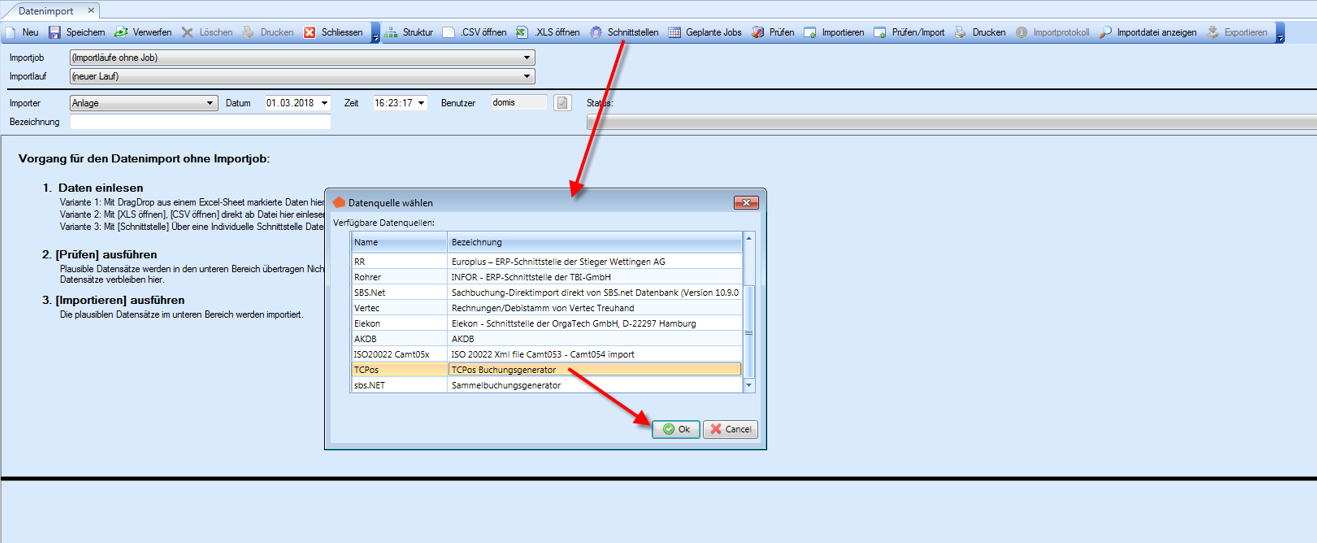Select the Vertec data source row
This screenshot has height=543, width=1317.
(x=546, y=308)
